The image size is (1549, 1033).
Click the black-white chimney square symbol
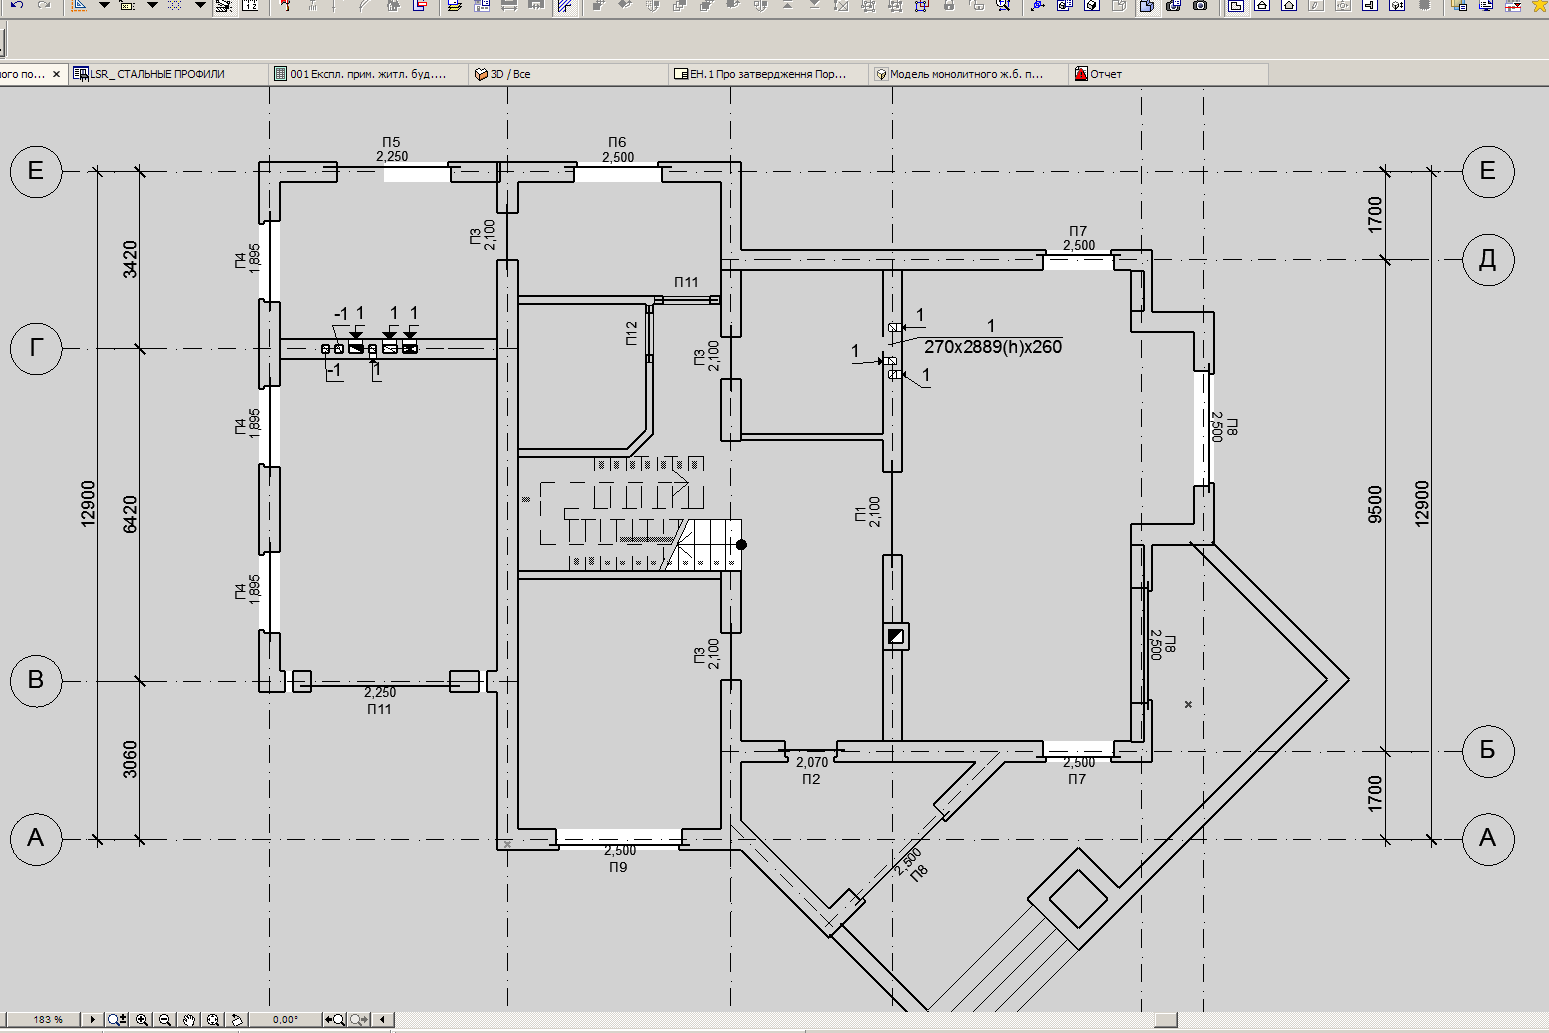pos(896,635)
